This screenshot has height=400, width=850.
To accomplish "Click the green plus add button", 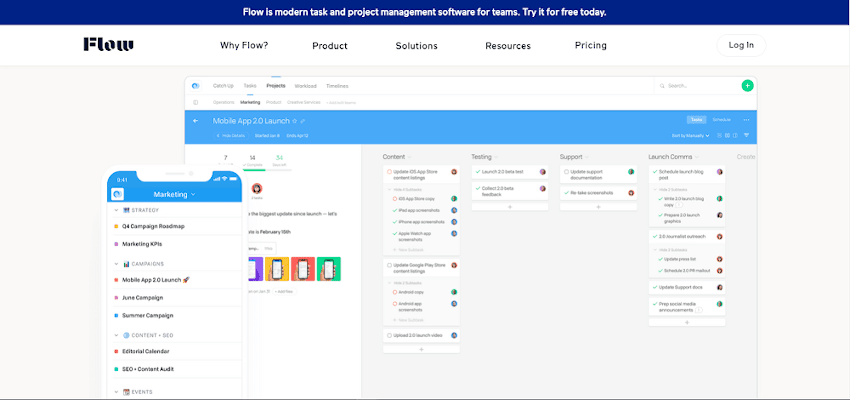I will click(x=747, y=86).
